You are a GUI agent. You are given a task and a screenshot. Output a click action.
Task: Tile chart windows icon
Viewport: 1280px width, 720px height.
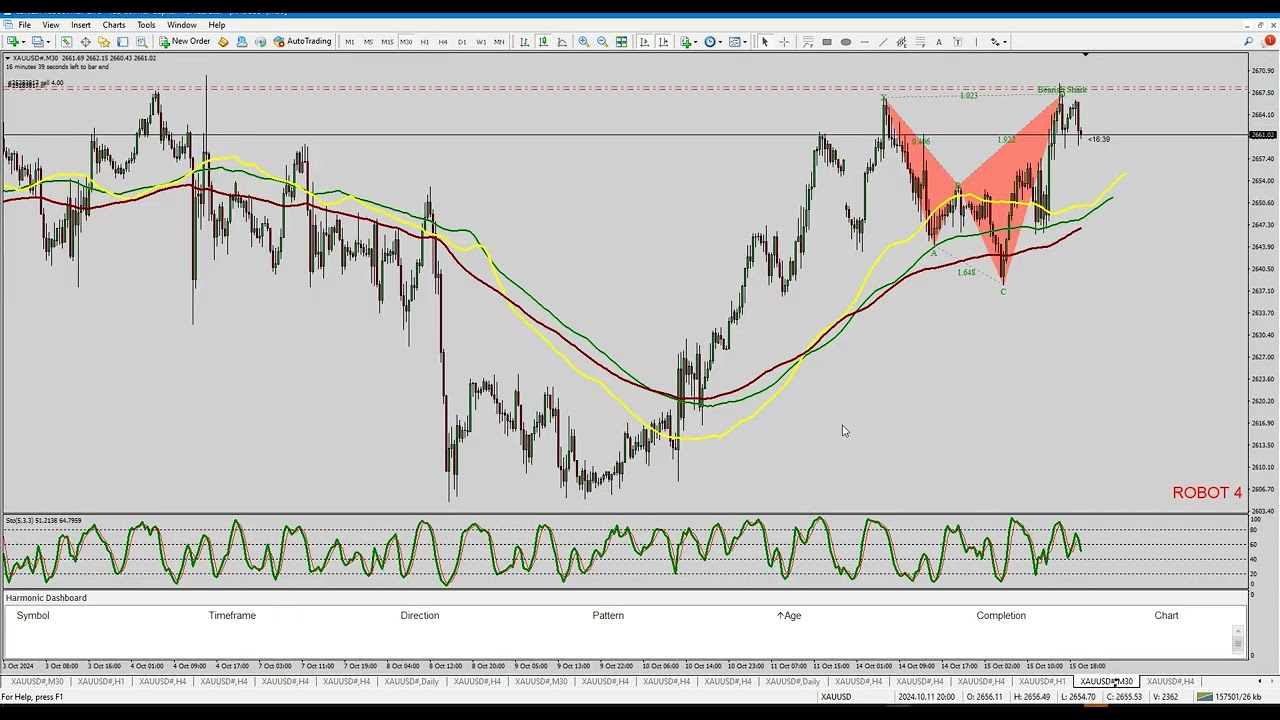tap(622, 42)
